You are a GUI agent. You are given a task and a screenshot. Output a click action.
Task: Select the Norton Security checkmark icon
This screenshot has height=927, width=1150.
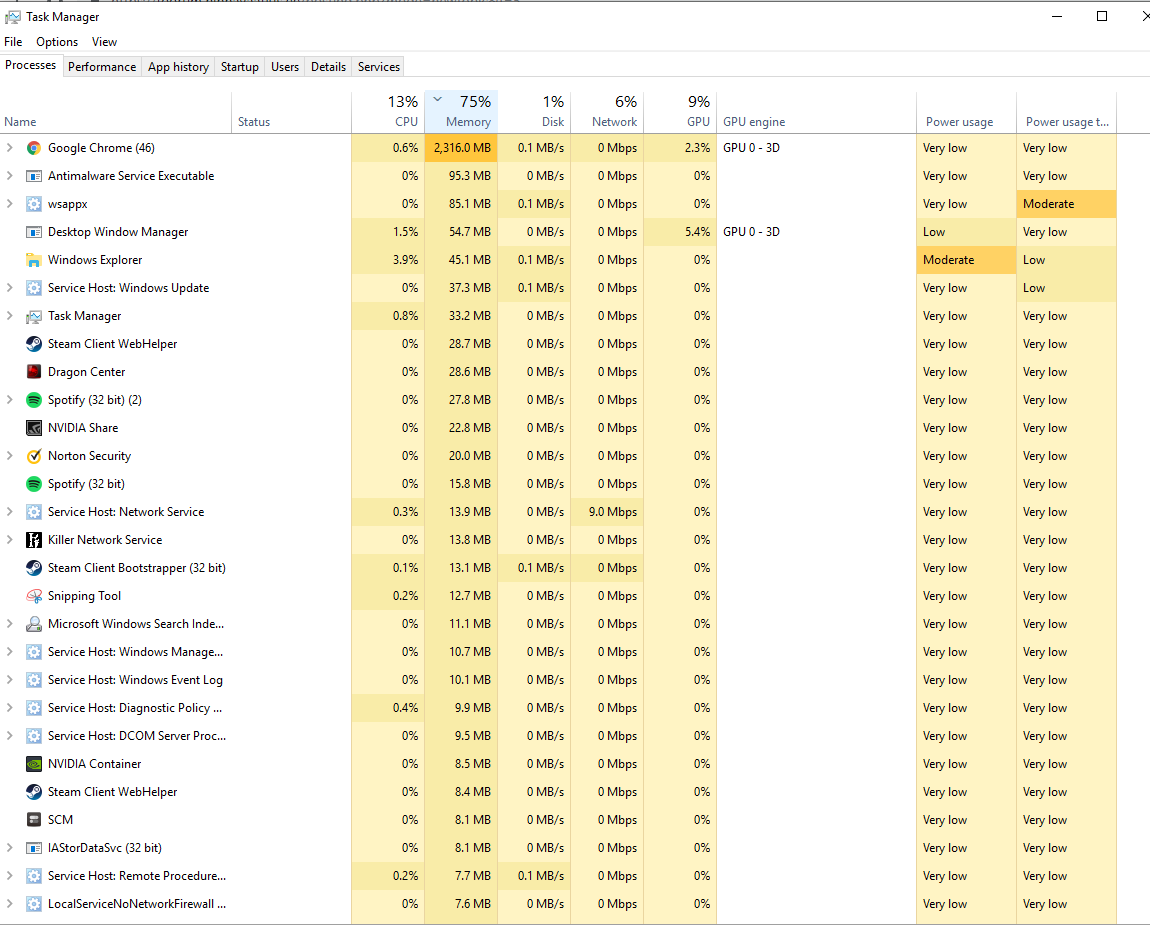point(34,456)
